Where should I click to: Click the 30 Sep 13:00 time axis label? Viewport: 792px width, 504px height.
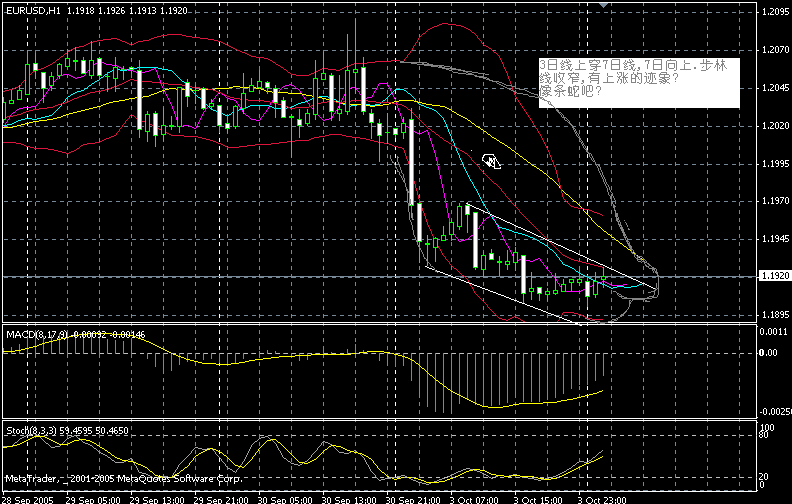[350, 499]
